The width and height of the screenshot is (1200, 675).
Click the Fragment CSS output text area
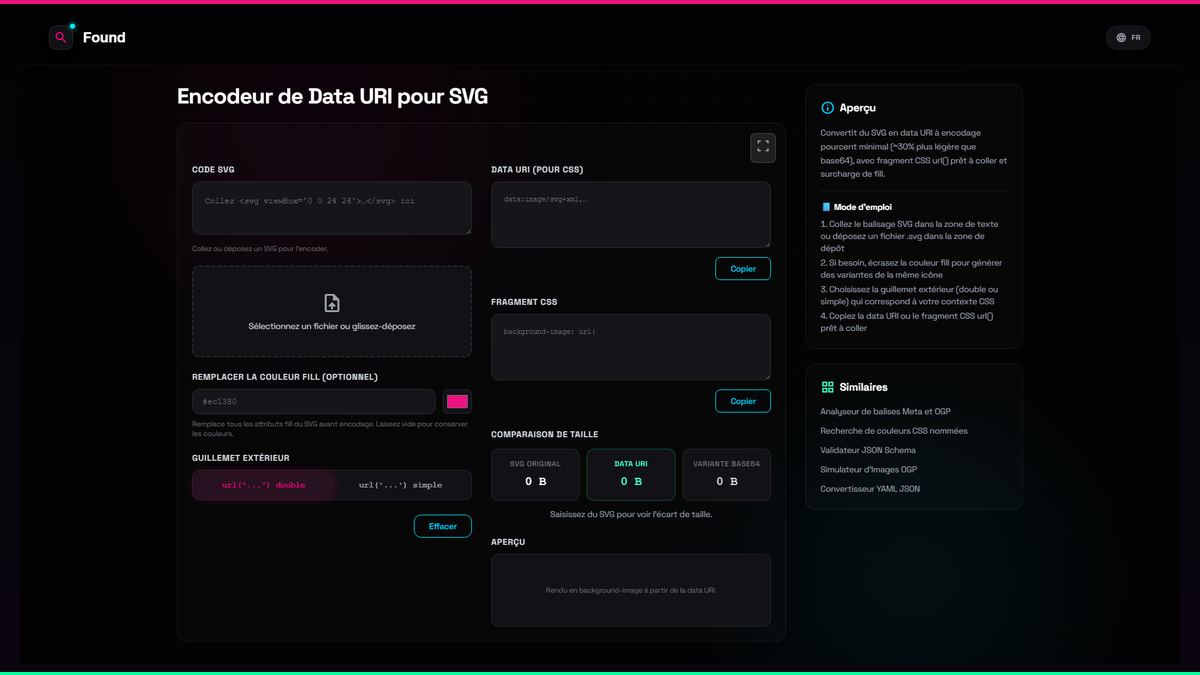631,347
